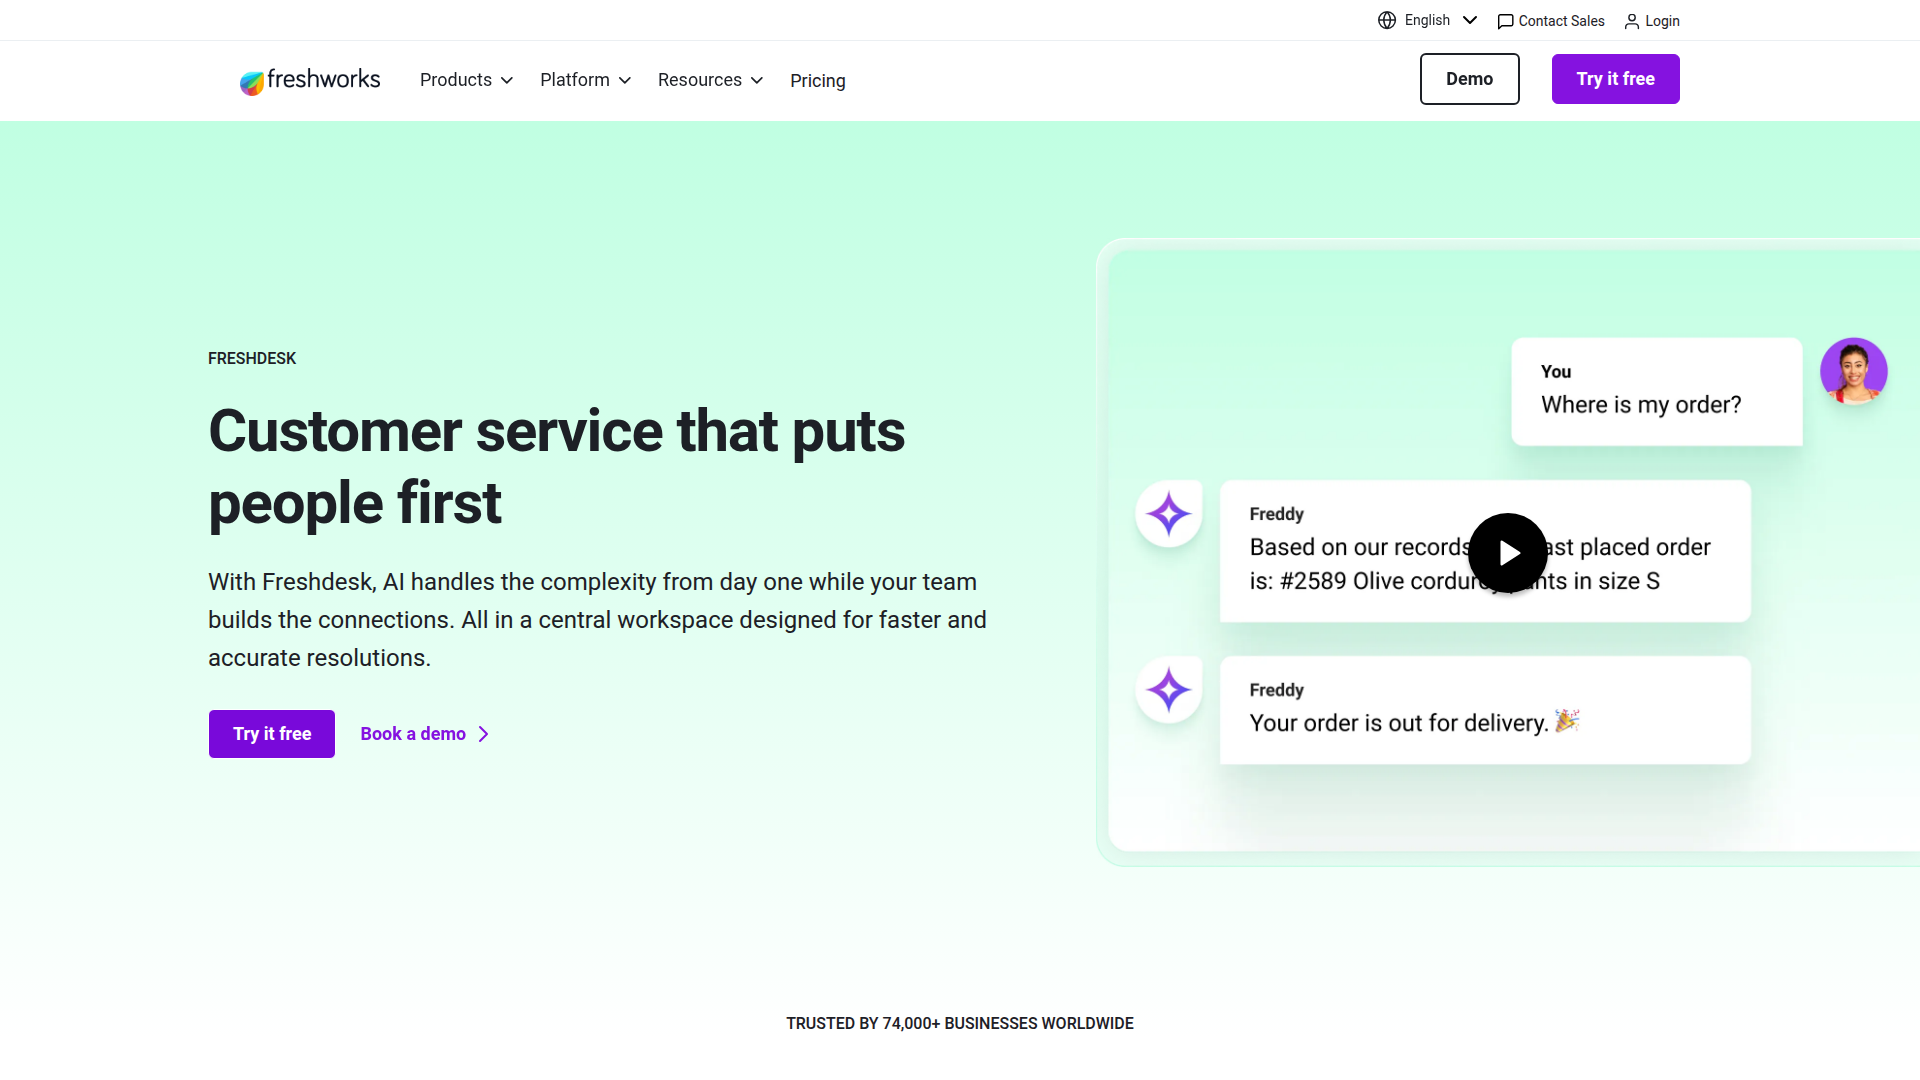
Task: Click the Demo button
Action: click(x=1469, y=79)
